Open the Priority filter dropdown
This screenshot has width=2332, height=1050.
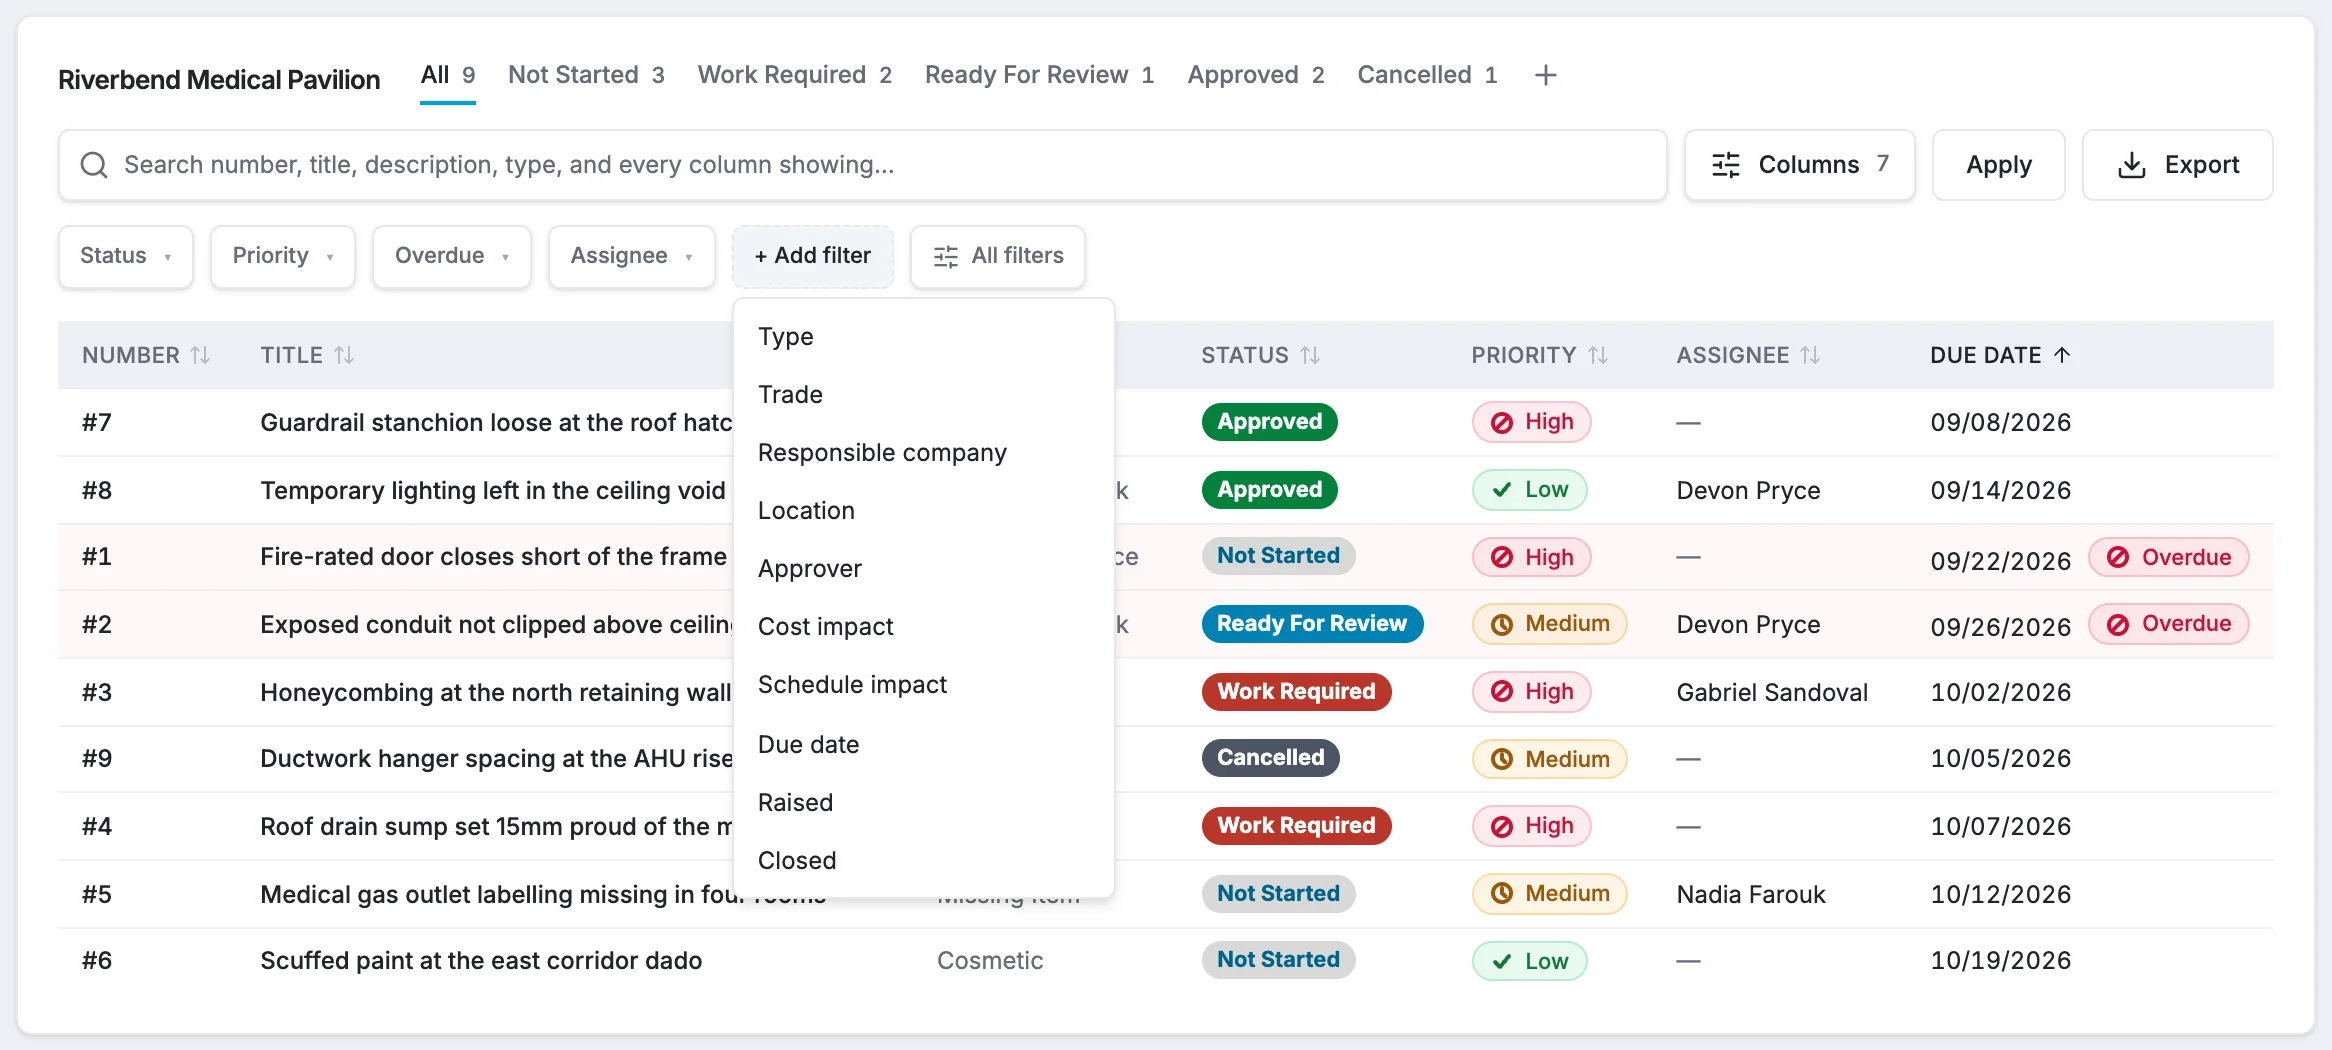click(283, 256)
